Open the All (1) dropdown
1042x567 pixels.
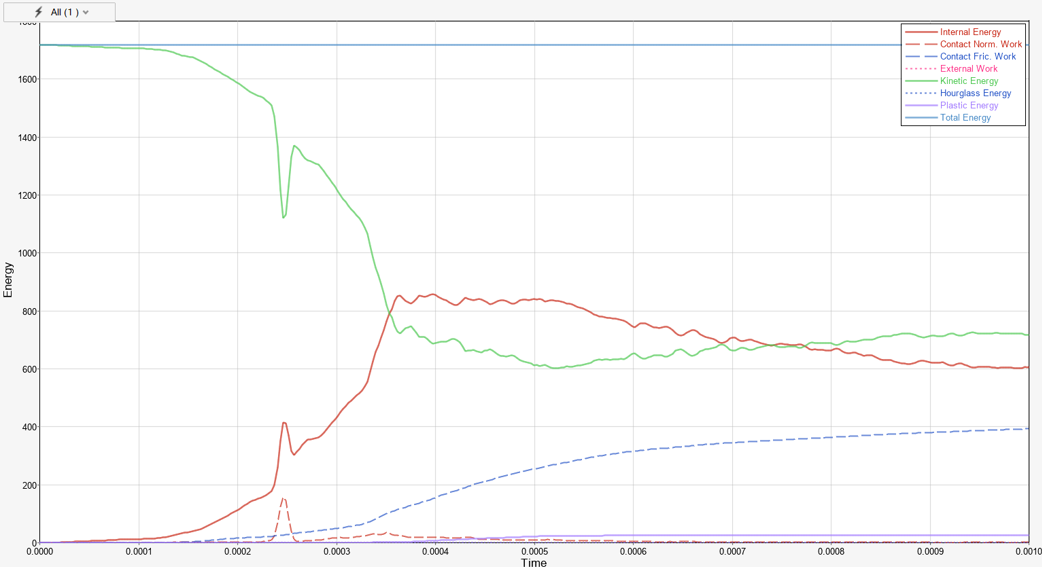(59, 12)
